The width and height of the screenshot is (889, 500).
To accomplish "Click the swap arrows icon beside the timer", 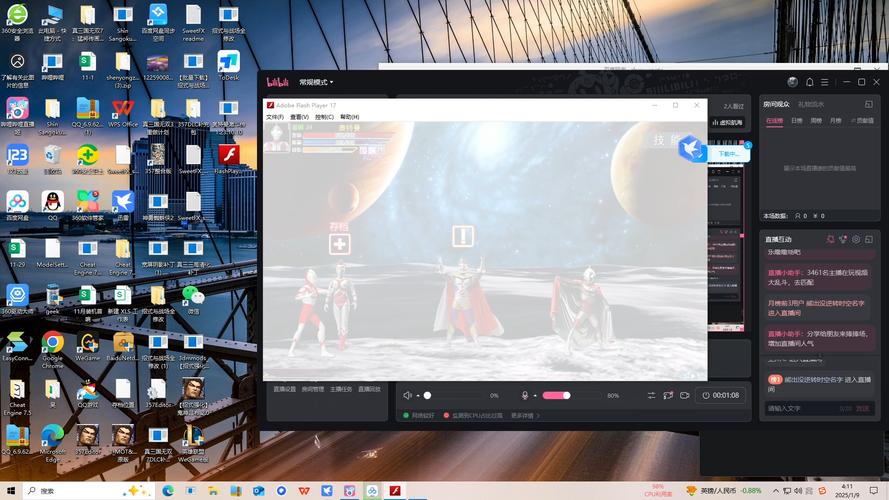I will tap(651, 395).
